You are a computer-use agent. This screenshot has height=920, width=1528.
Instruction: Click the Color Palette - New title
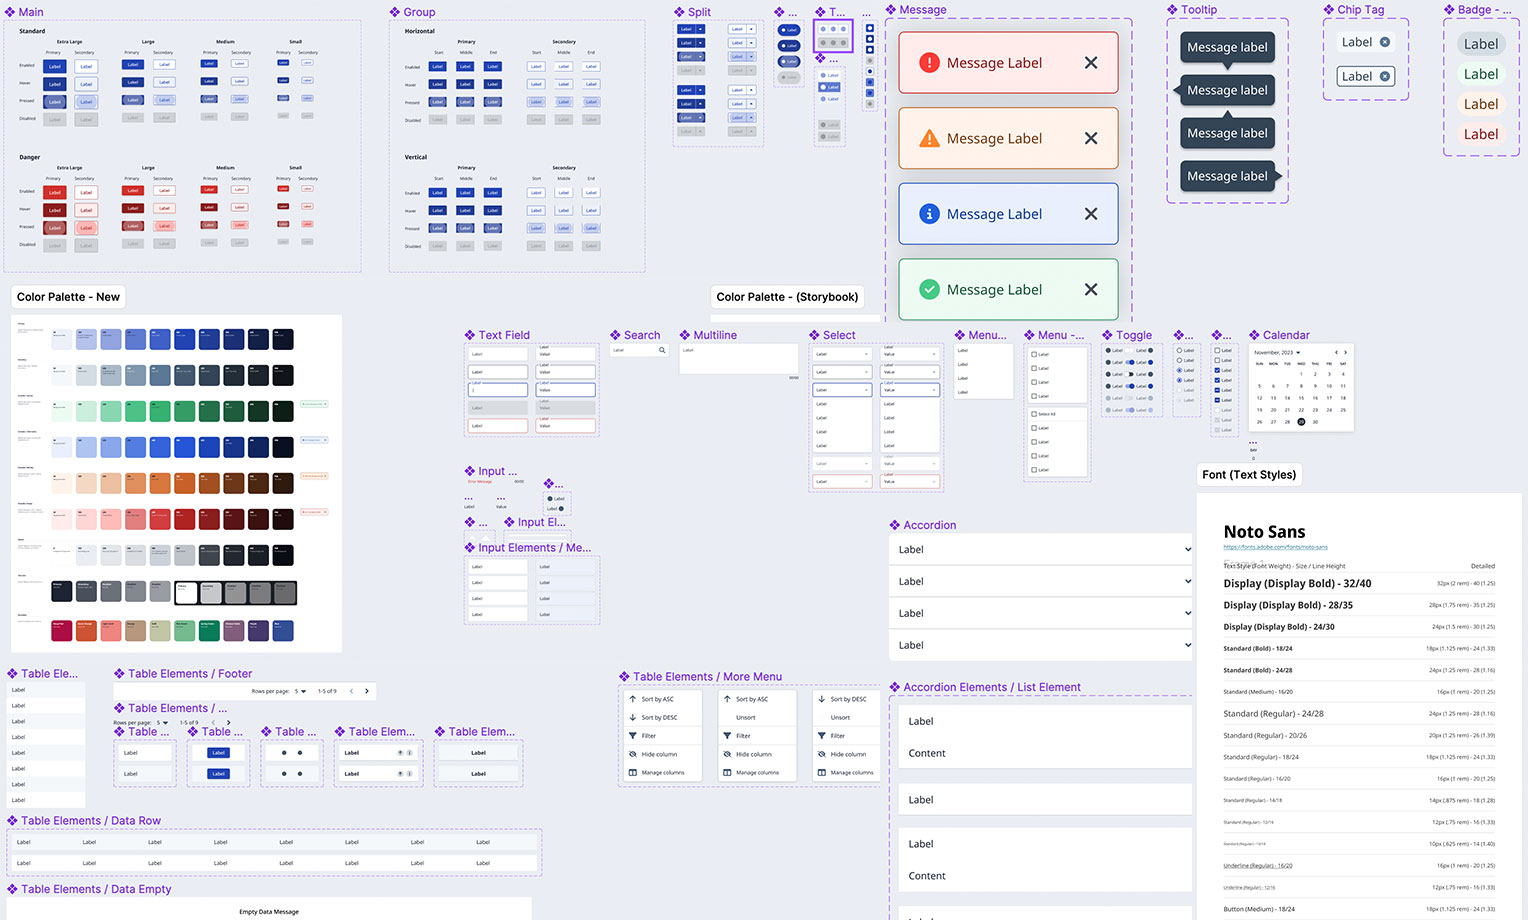pos(68,297)
